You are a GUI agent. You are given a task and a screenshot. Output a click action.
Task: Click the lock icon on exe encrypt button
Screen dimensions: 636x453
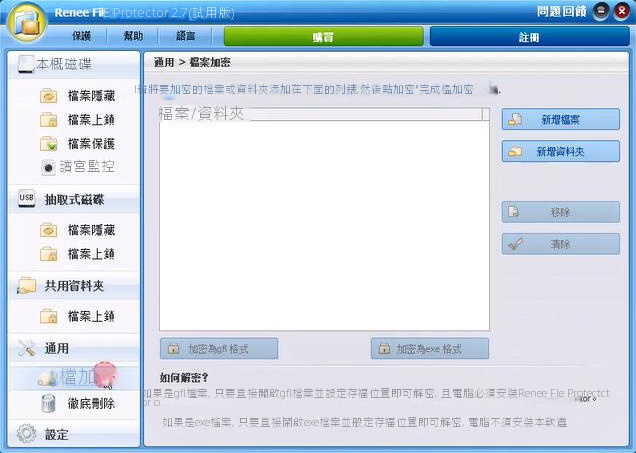click(384, 349)
